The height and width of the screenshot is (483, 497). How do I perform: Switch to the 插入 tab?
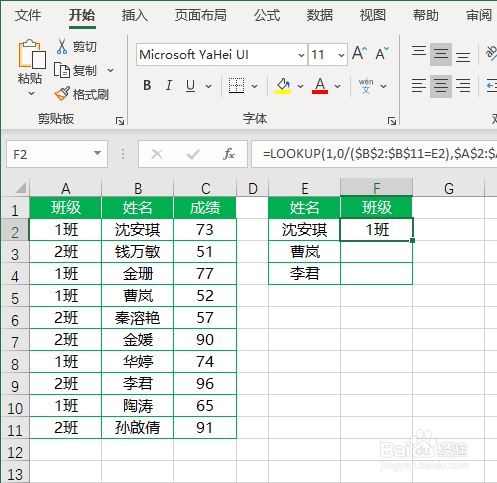point(134,15)
